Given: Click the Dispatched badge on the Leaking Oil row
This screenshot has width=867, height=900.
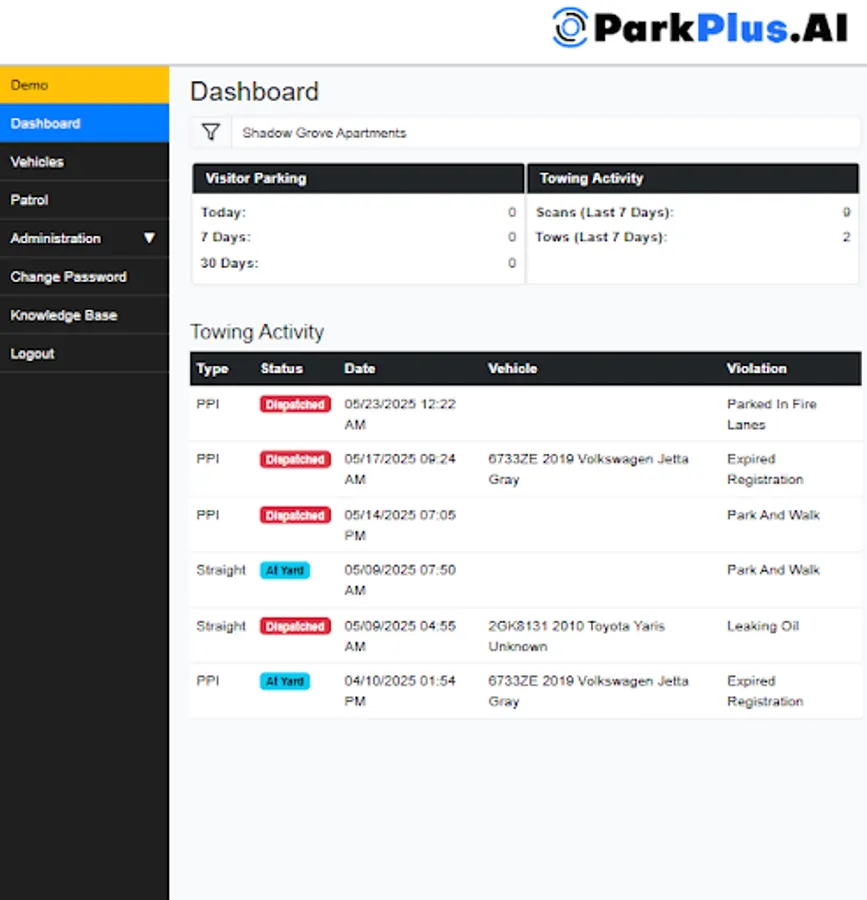Looking at the screenshot, I should click(x=294, y=626).
